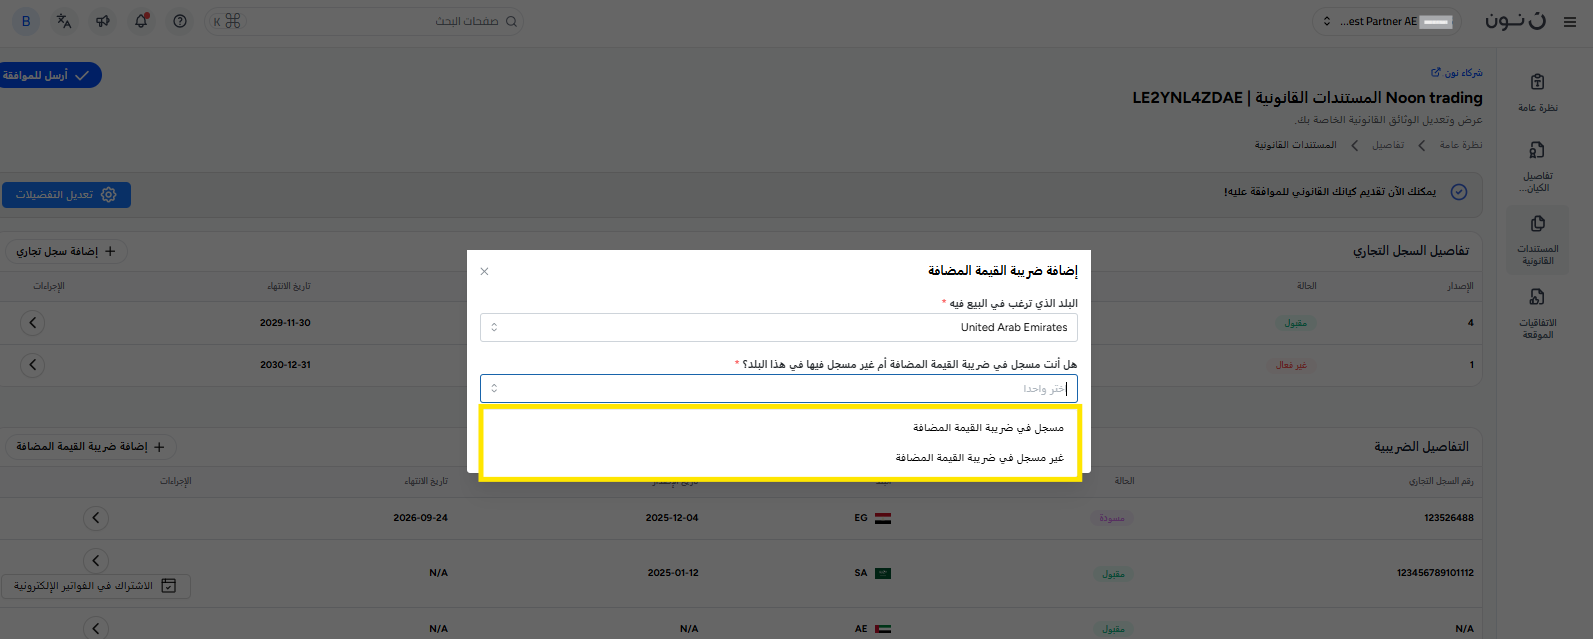Click the announcements megaphone icon
Screen dimensions: 1593x639
coord(103,21)
